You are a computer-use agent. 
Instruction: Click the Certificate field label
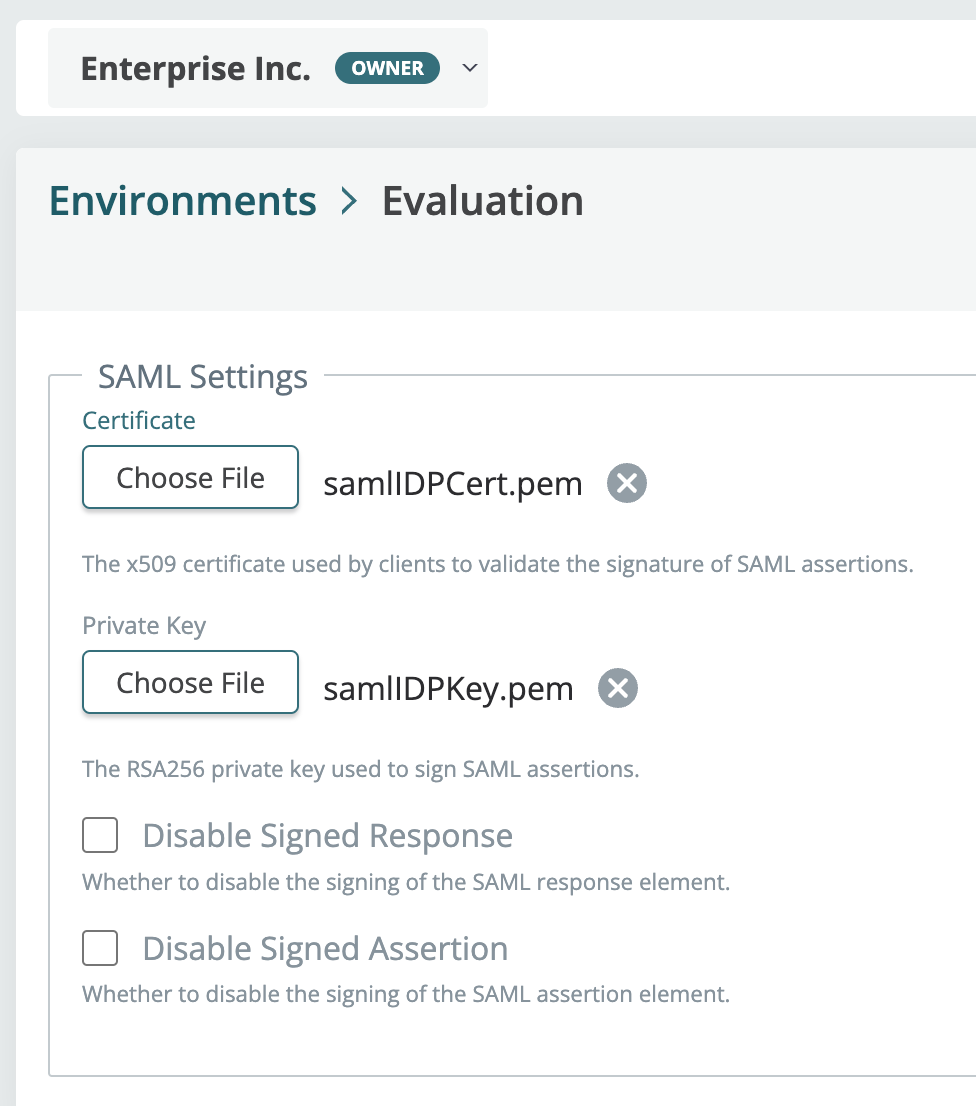coord(139,420)
